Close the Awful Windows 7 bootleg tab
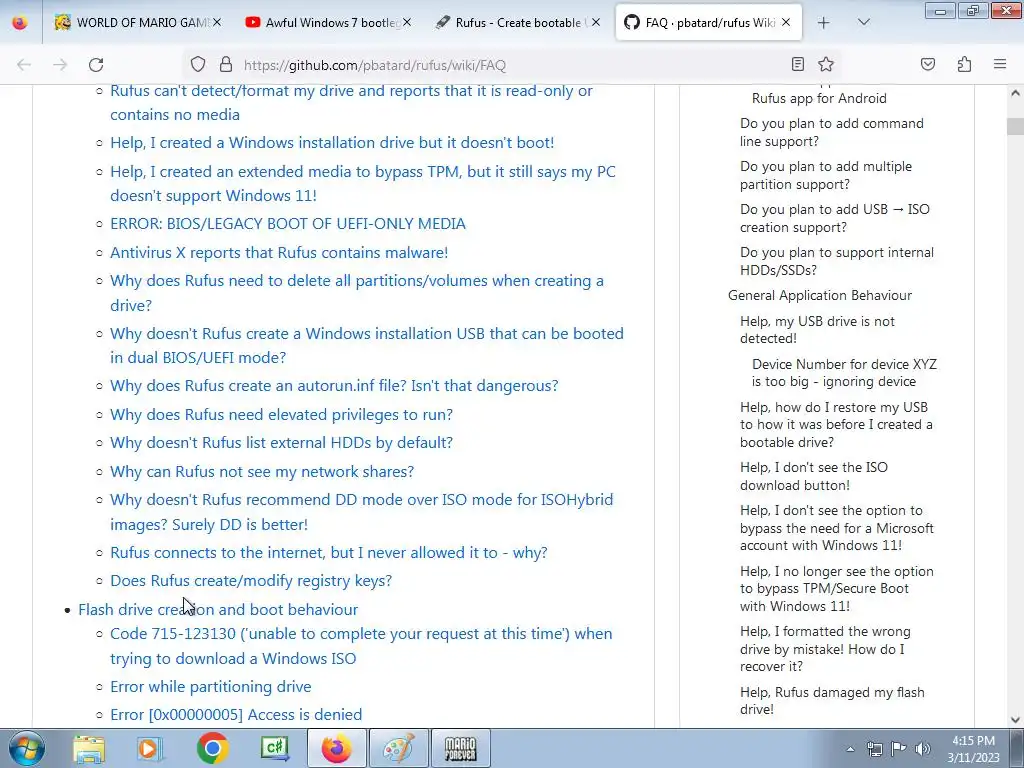1024x768 pixels. [407, 22]
